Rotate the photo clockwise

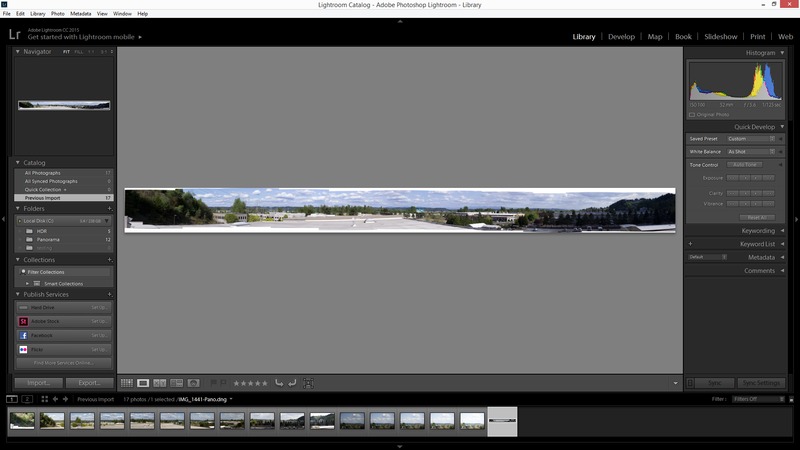tap(292, 383)
